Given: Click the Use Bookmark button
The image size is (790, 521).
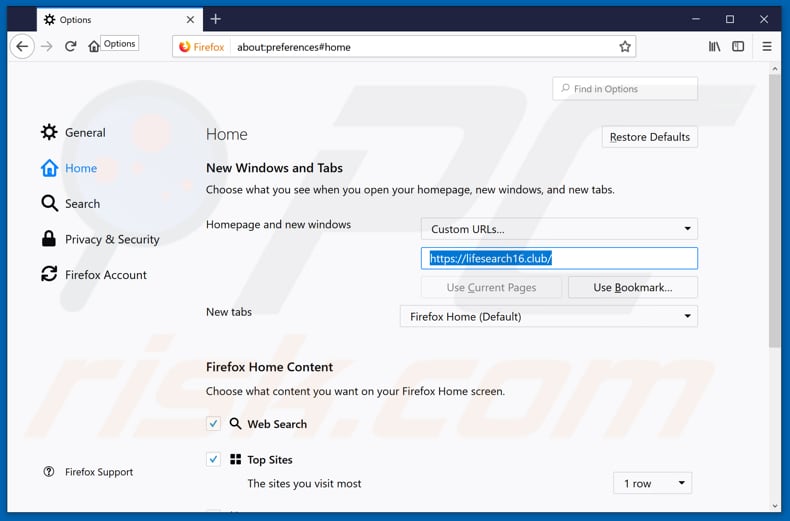Looking at the screenshot, I should (633, 287).
